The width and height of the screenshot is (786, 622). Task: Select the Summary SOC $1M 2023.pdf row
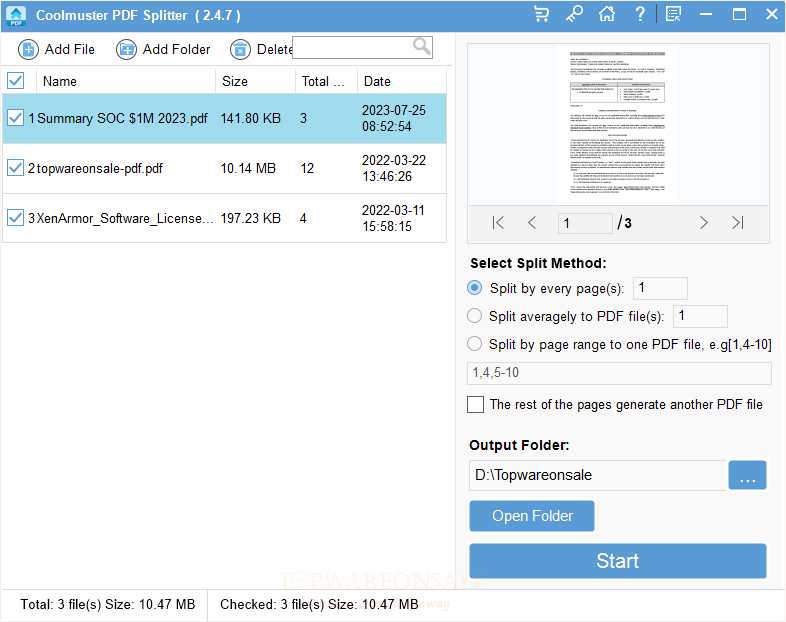click(225, 118)
